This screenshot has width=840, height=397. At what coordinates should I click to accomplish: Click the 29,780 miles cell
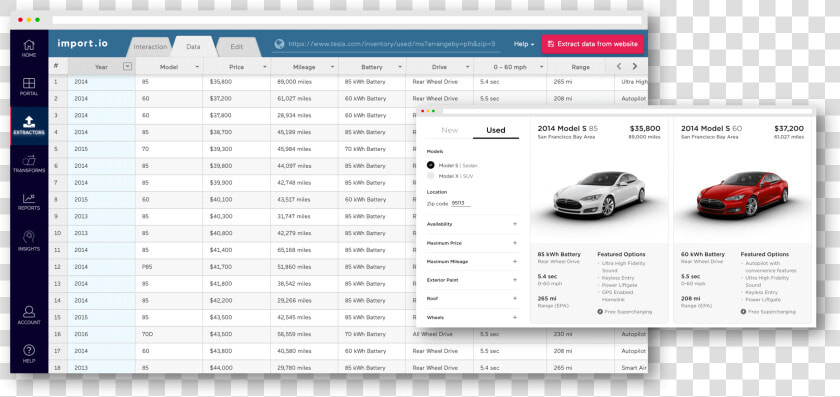[304, 368]
